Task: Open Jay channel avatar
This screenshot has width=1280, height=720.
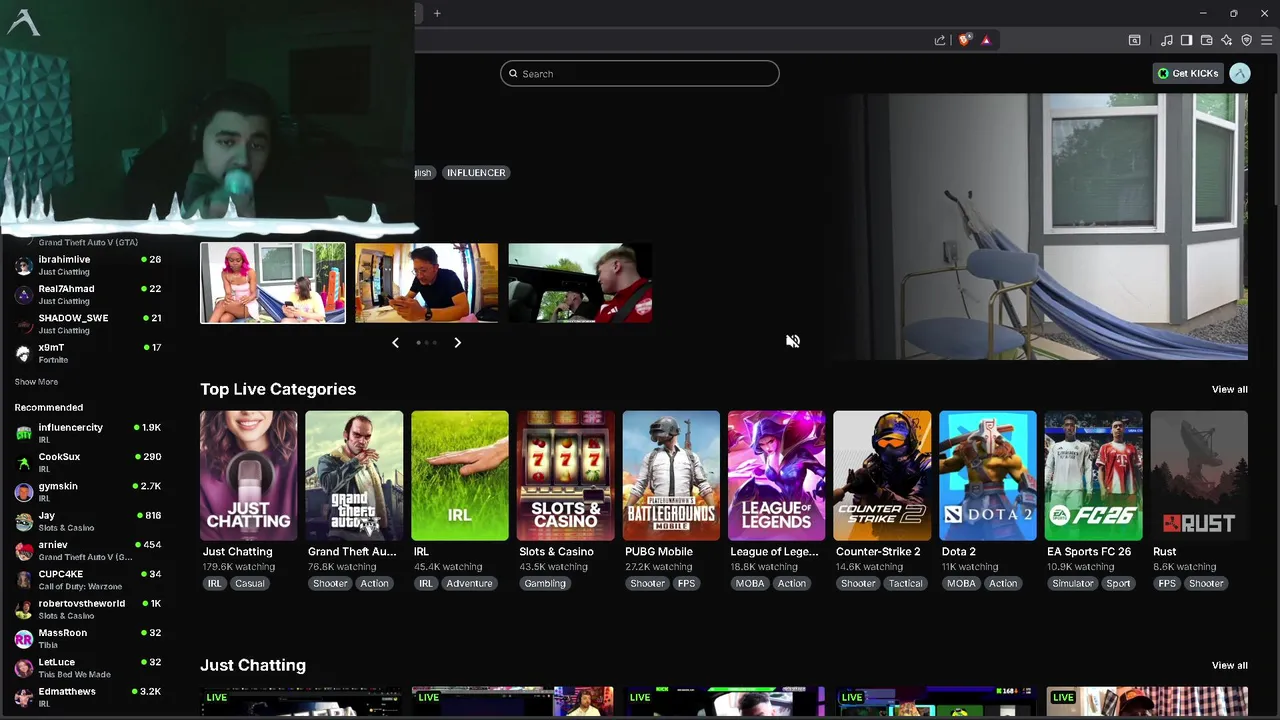Action: tap(24, 521)
